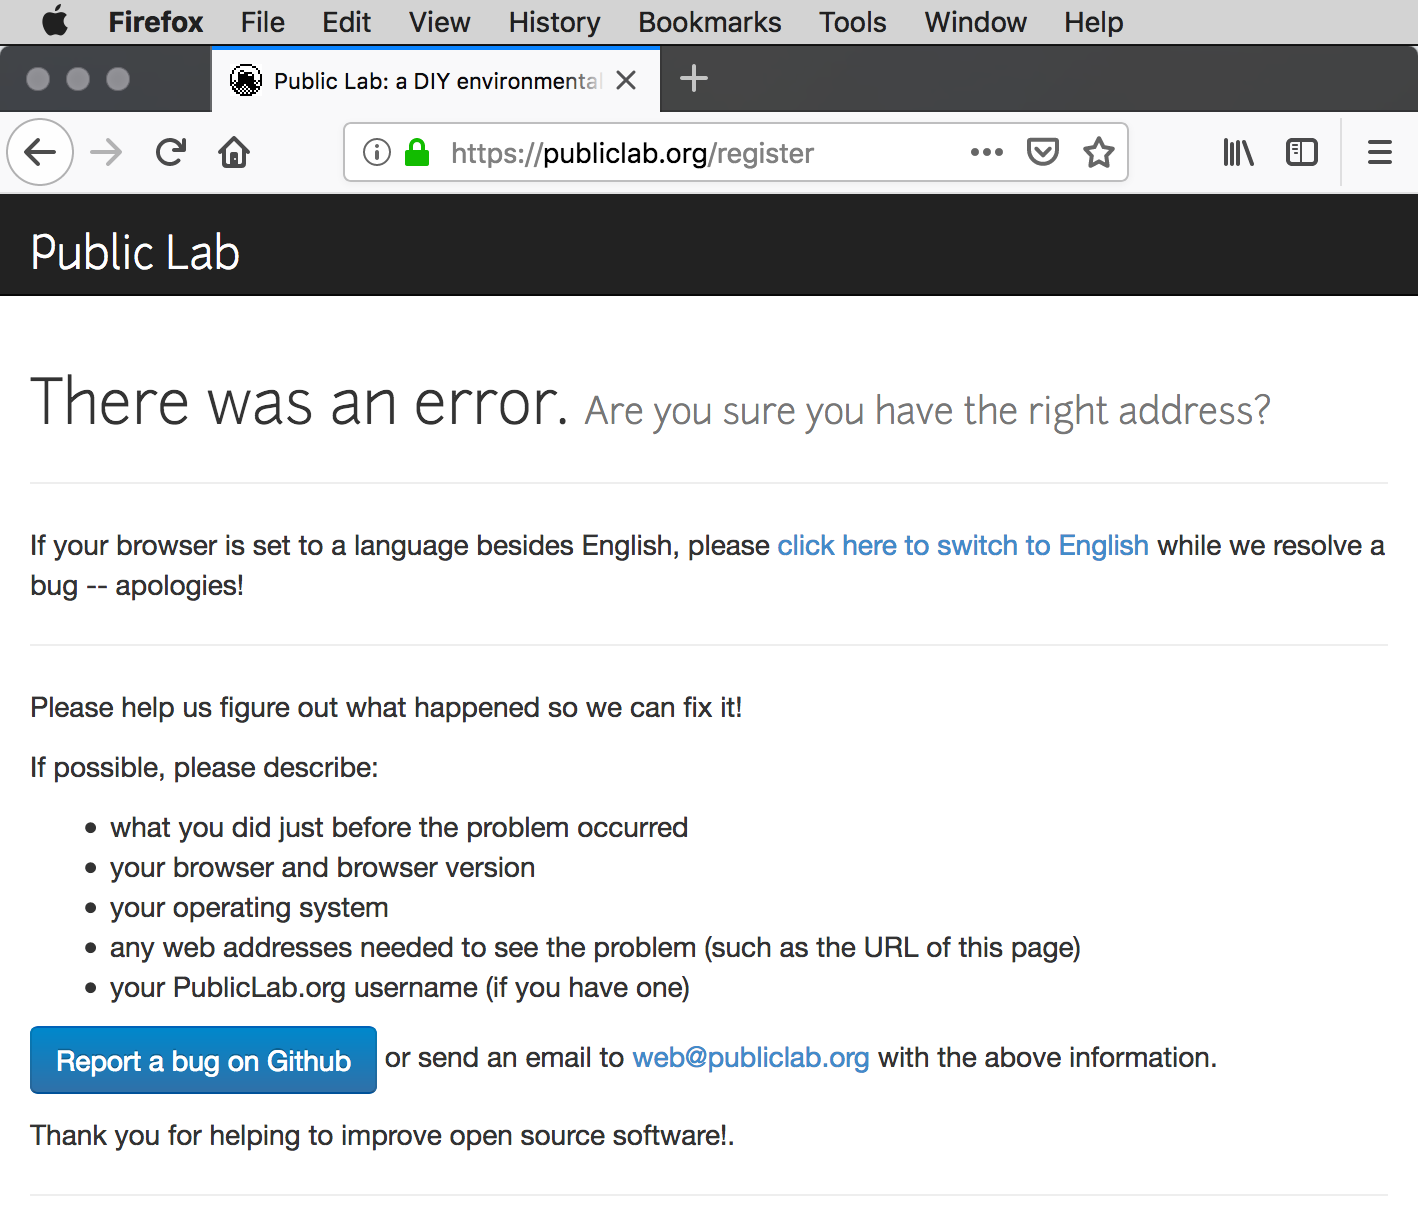This screenshot has height=1214, width=1418.
Task: Go back to the previous page
Action: 40,152
